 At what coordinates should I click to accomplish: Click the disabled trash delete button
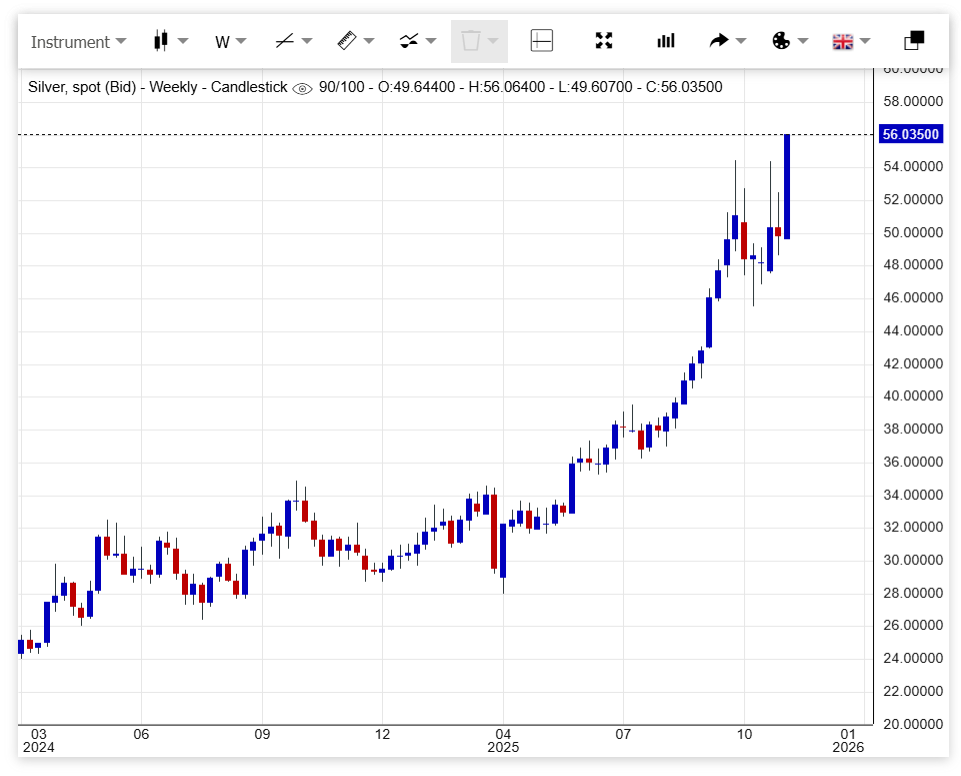coord(479,41)
